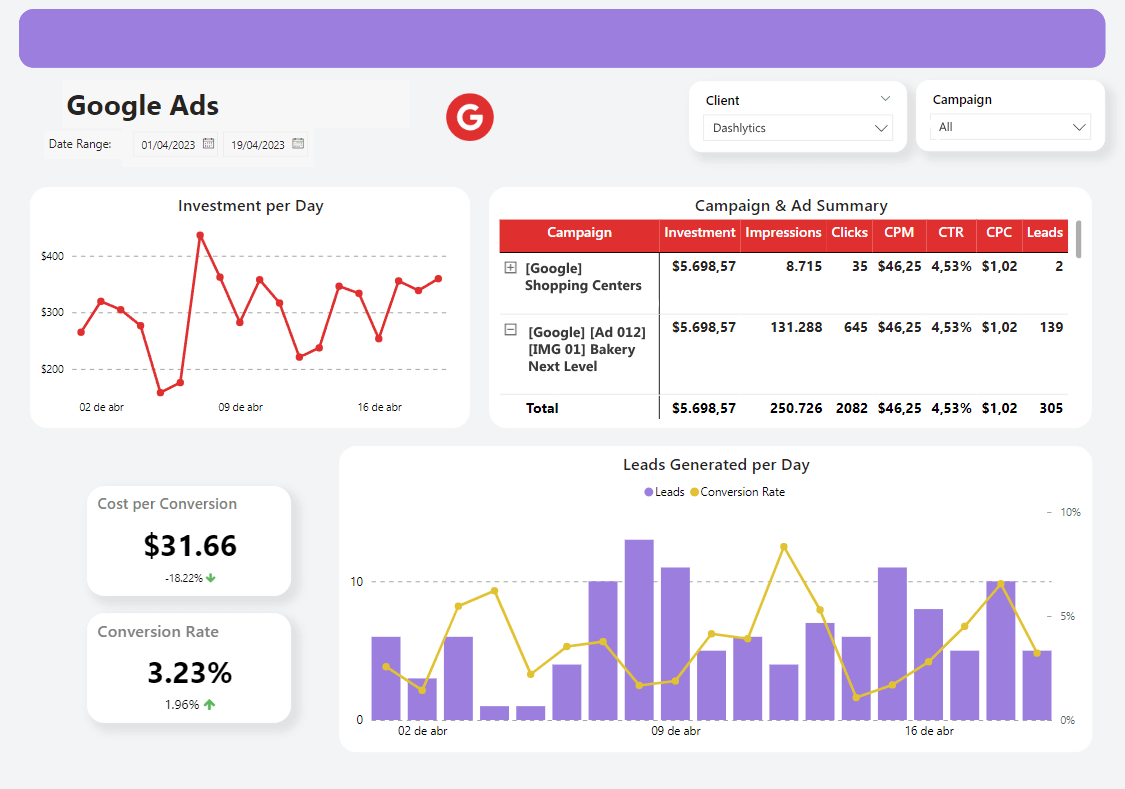Screen dimensions: 1125x789
Task: Click the $400 axis label on Investment chart
Action: pyautogui.click(x=52, y=256)
